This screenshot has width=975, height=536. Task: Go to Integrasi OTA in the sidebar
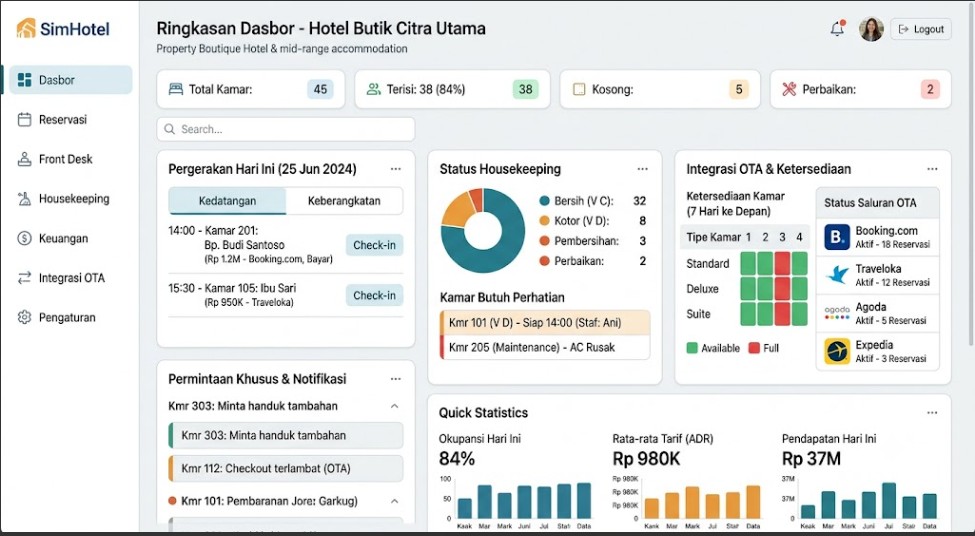coord(71,278)
